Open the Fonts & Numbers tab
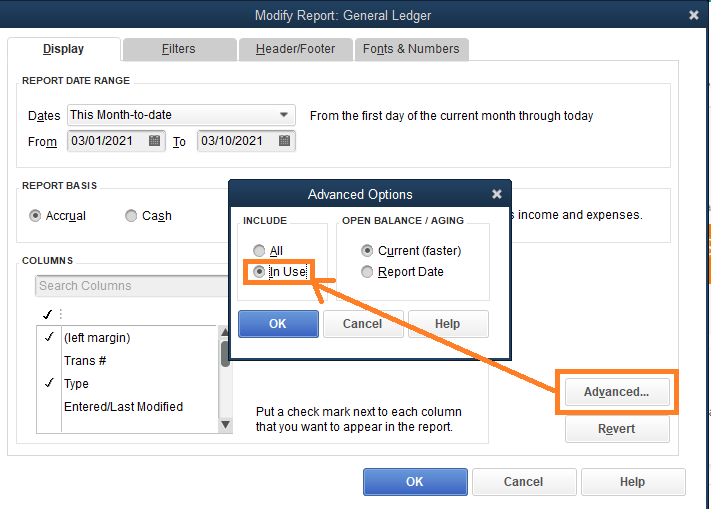Image resolution: width=711 pixels, height=509 pixels. click(x=411, y=49)
